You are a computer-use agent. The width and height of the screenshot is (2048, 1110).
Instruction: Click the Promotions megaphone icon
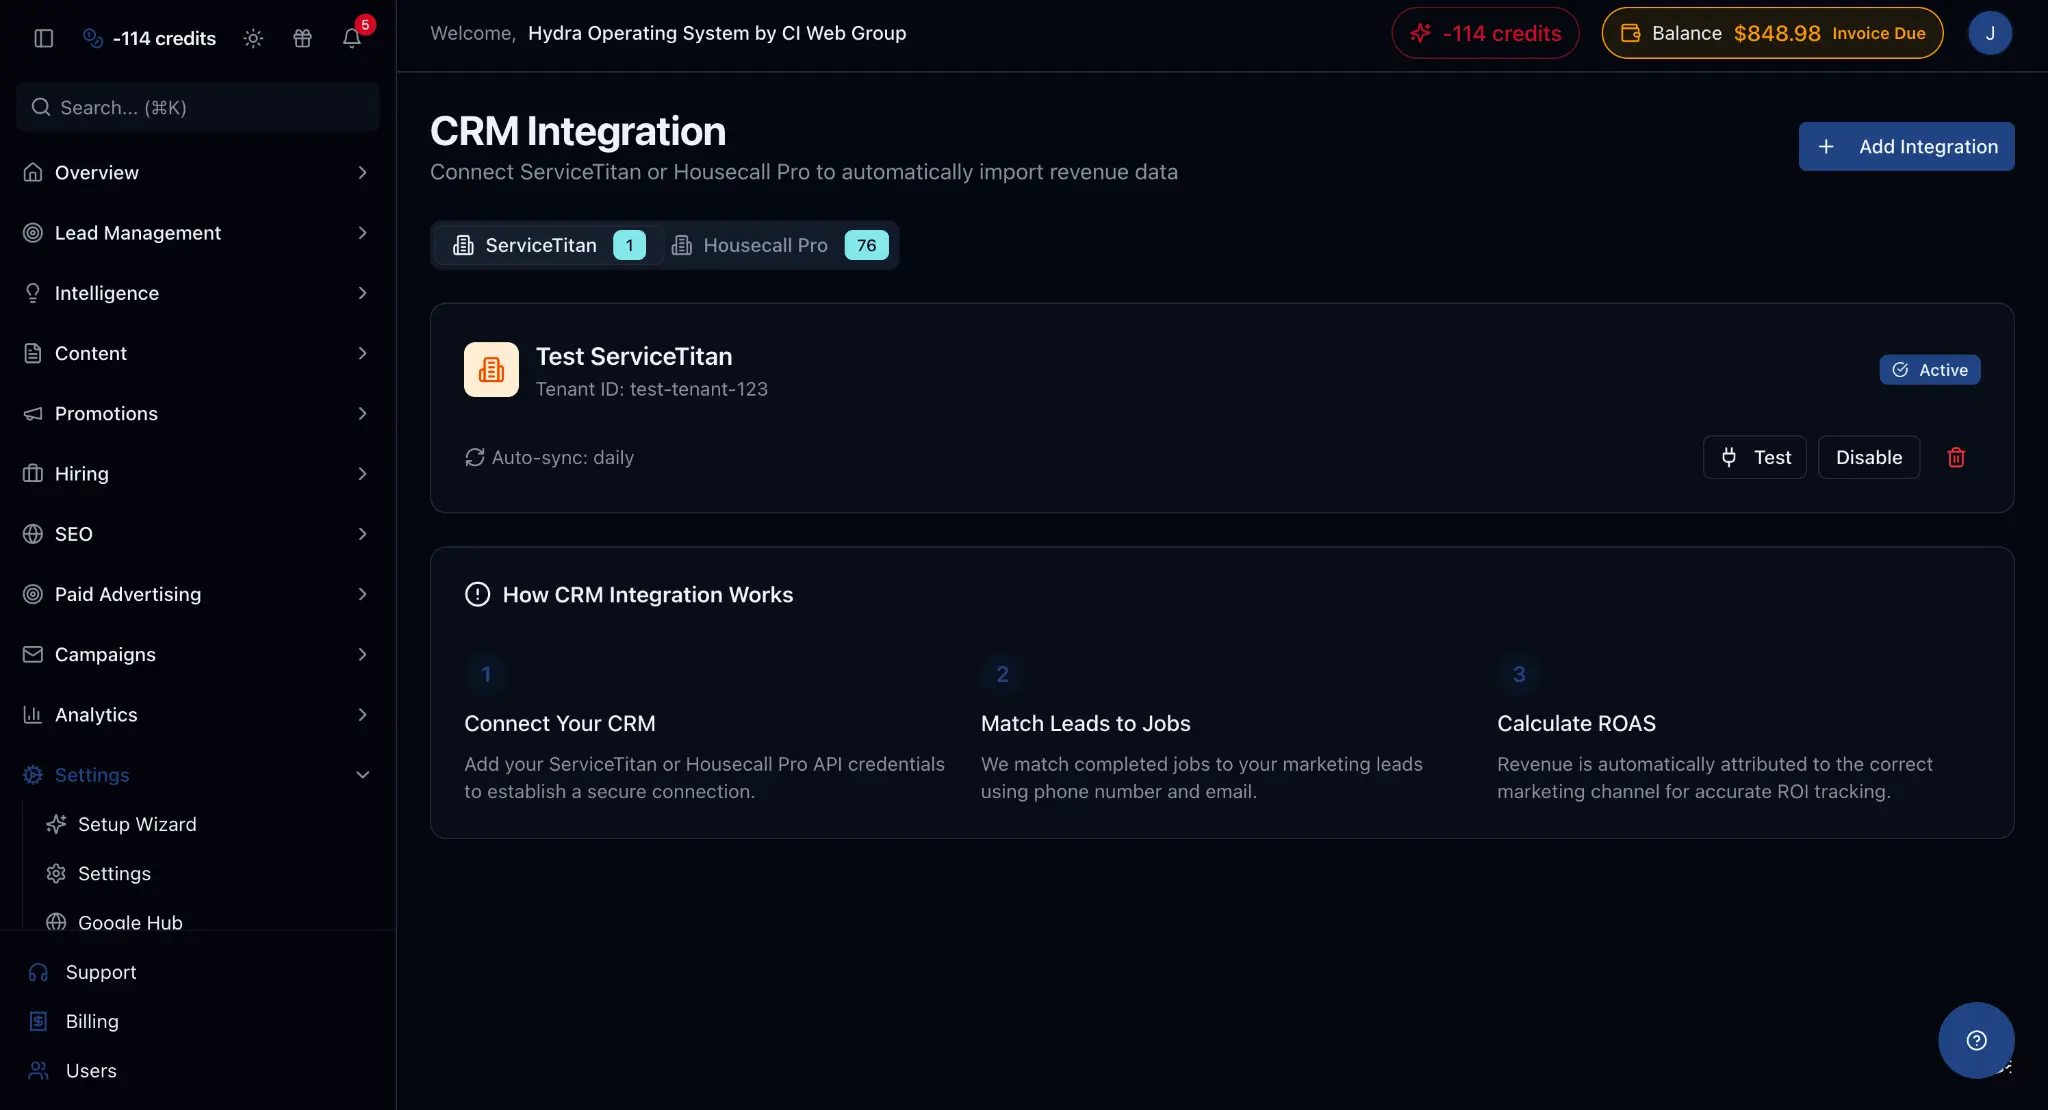click(33, 413)
